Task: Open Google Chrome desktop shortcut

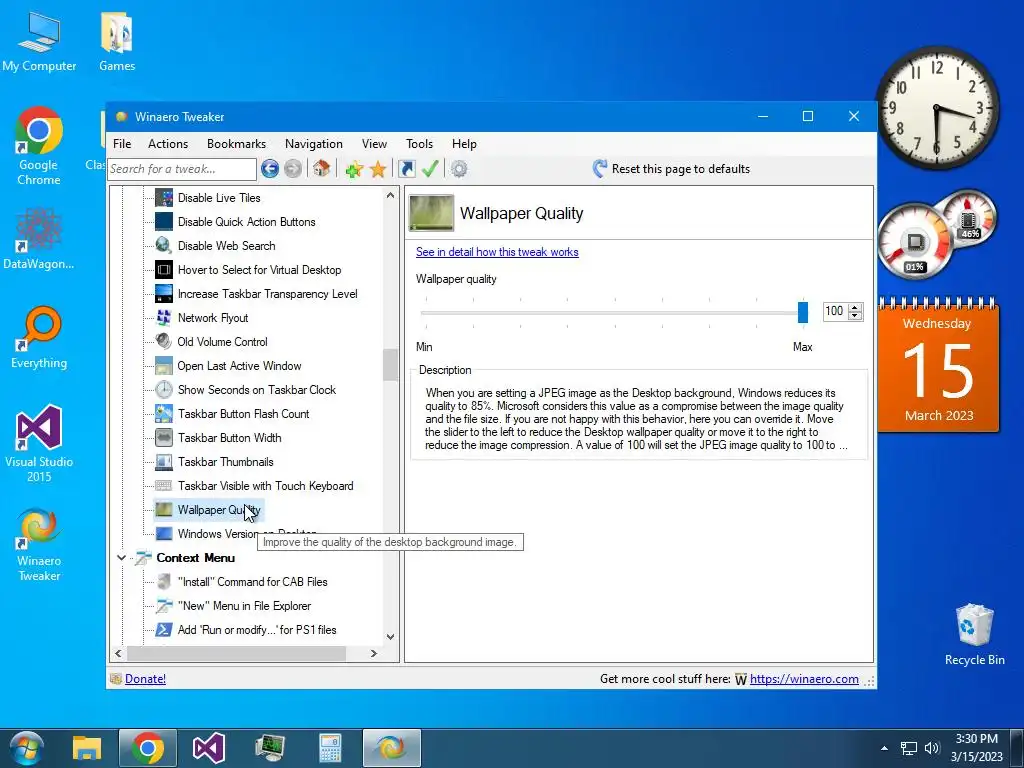Action: pyautogui.click(x=39, y=146)
